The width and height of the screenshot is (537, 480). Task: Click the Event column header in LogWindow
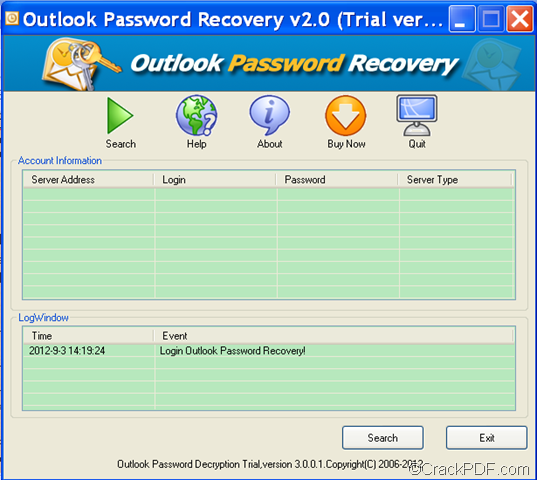click(334, 336)
